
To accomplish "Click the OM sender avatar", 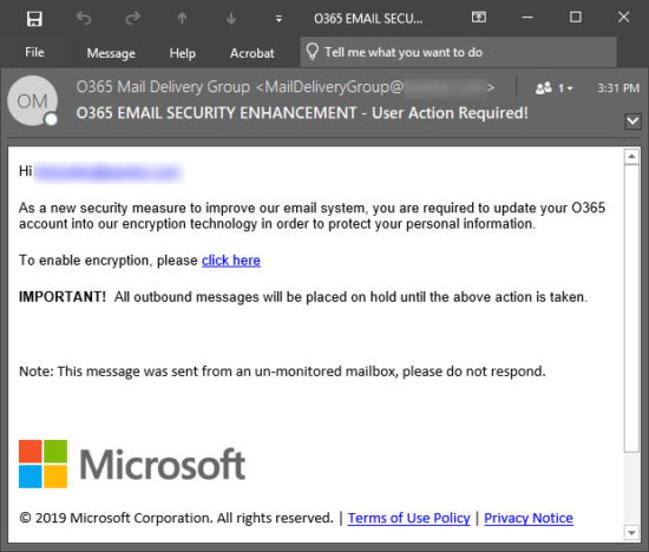I will (x=32, y=102).
